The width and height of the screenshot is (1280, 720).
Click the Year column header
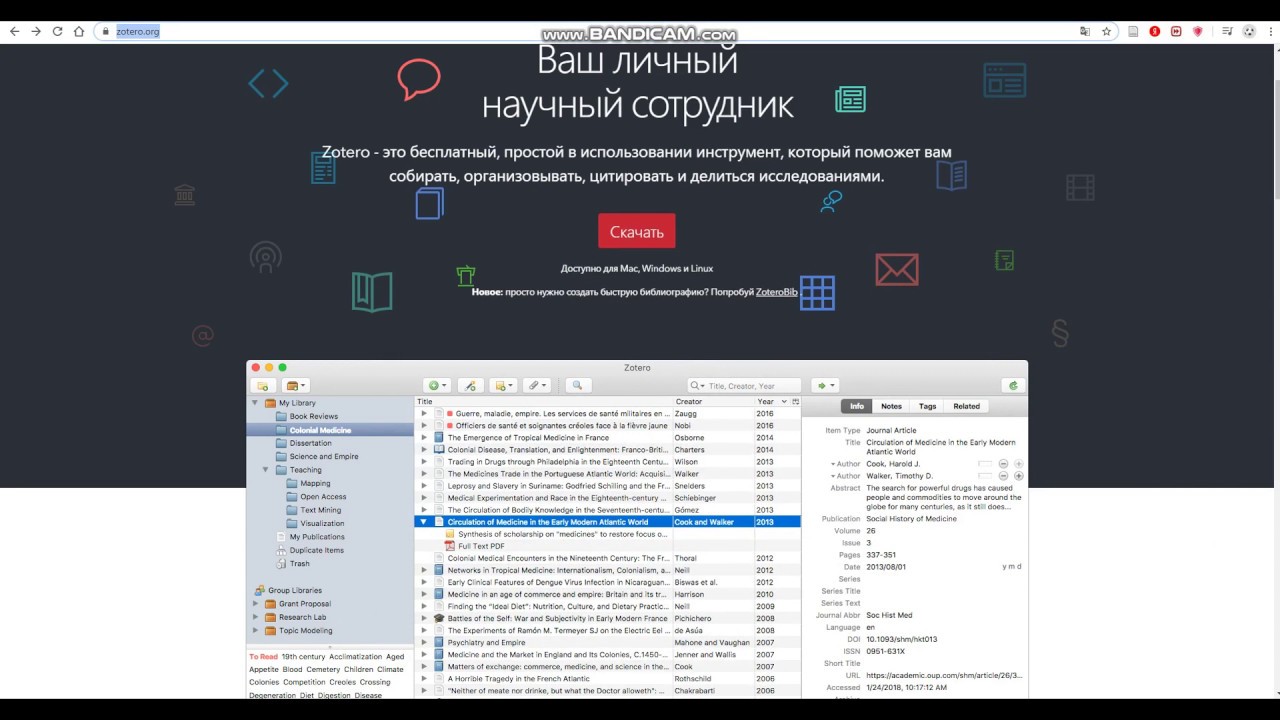tap(772, 402)
